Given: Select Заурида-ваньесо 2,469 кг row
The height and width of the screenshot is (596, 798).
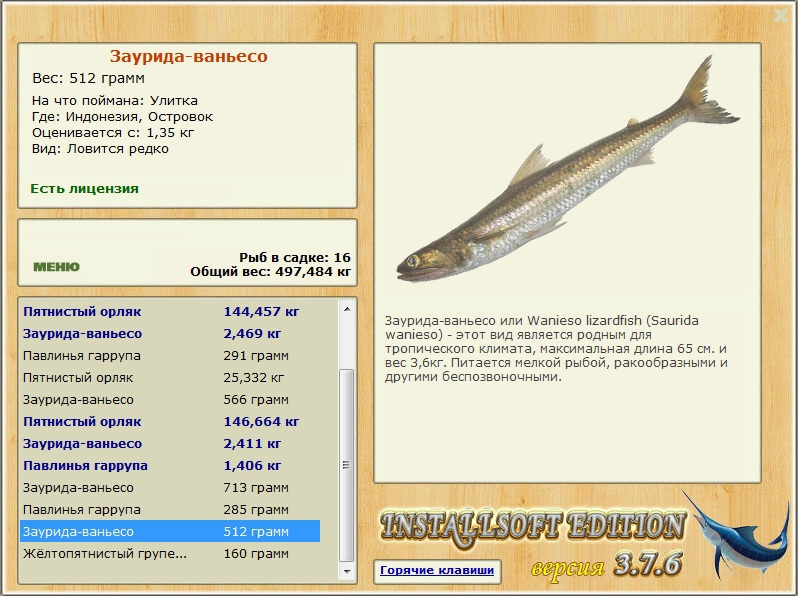Looking at the screenshot, I should (170, 333).
